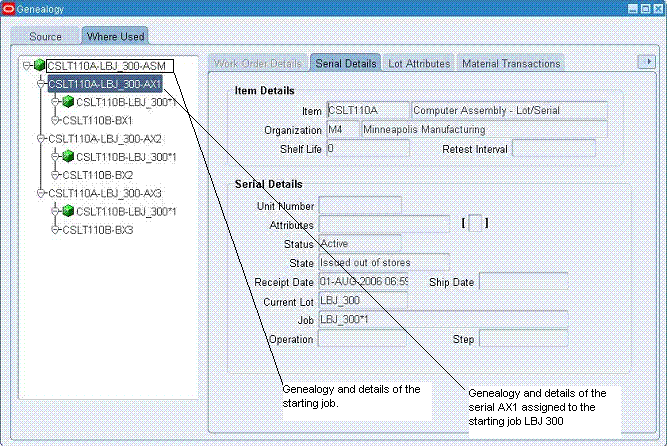Screen dimensions: 667x446
Task: Click the Job field LBJ_300*1
Action: (x=443, y=320)
